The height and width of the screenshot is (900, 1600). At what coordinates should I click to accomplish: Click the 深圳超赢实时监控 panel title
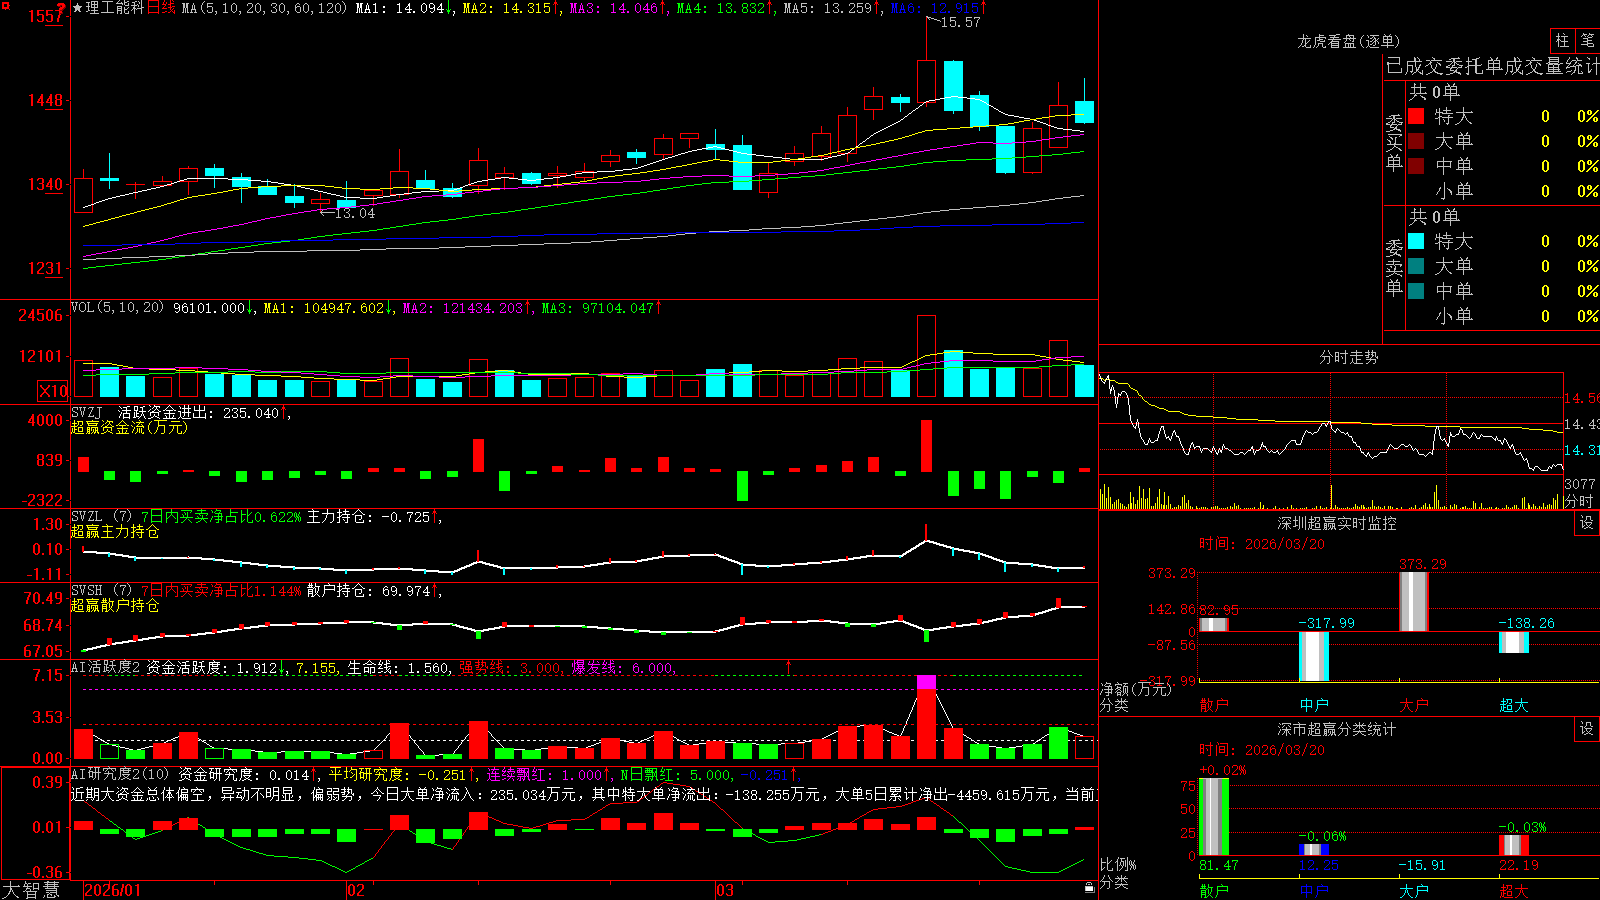click(1337, 523)
